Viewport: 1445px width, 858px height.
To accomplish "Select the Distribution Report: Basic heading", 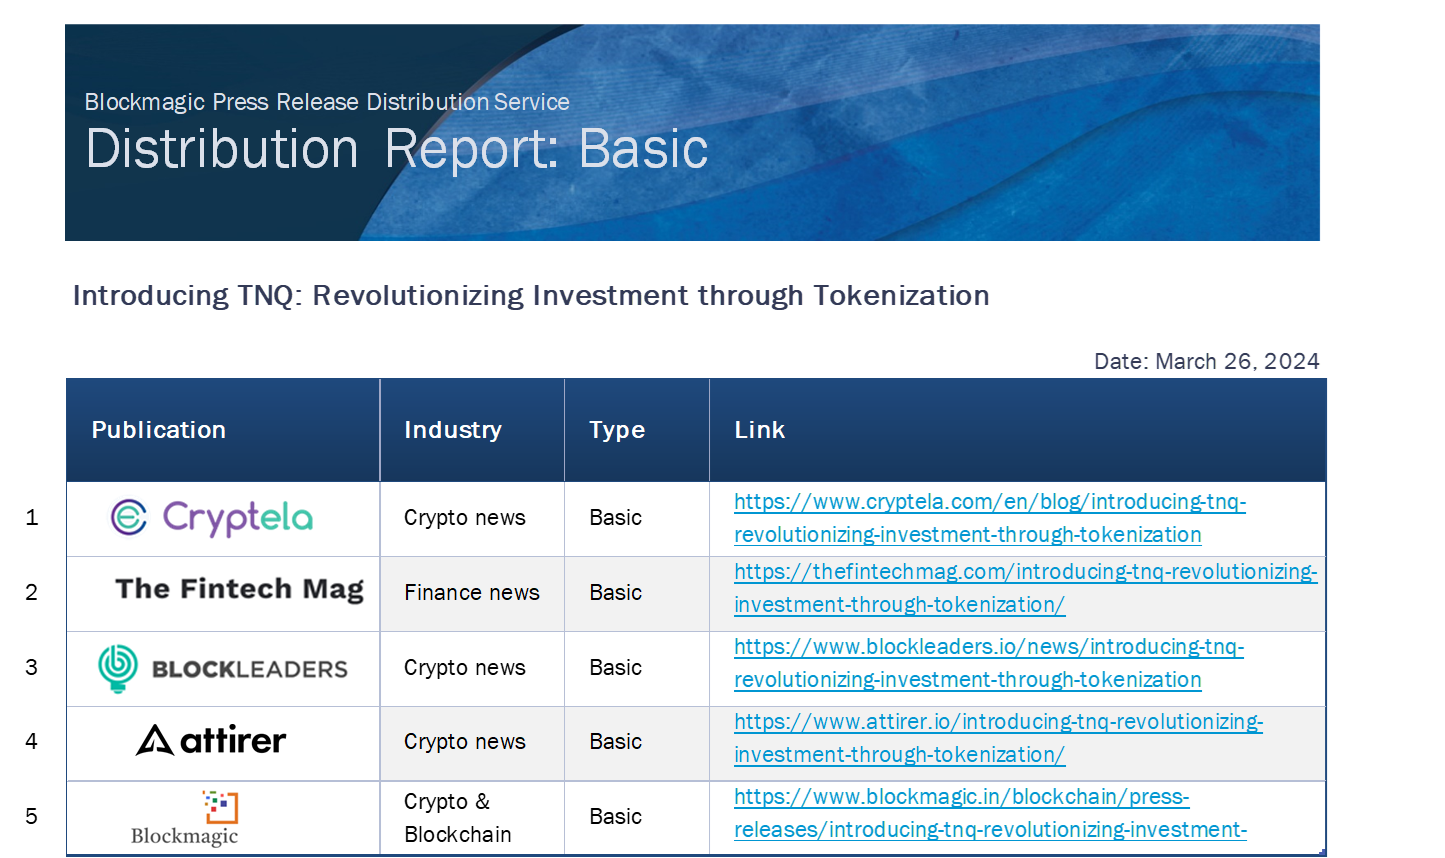I will point(397,149).
